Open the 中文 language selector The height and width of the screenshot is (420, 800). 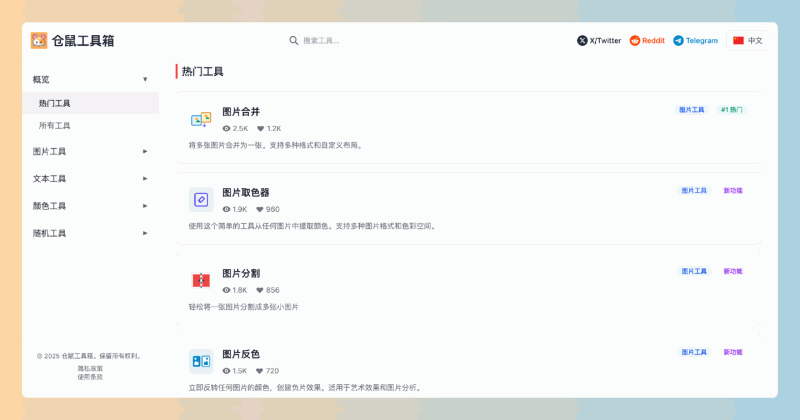pos(747,40)
